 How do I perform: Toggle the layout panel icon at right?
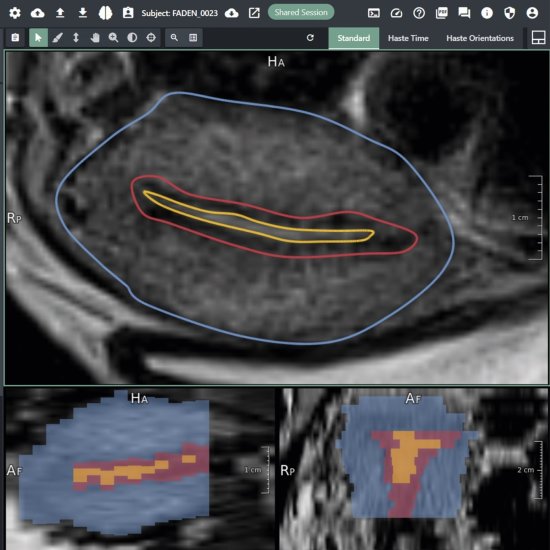click(538, 38)
